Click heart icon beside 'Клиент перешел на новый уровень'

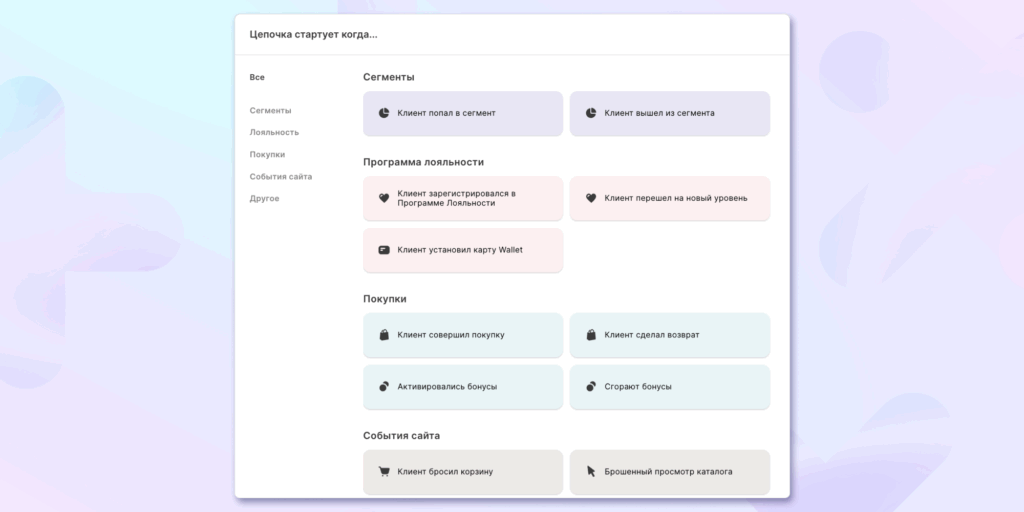591,198
